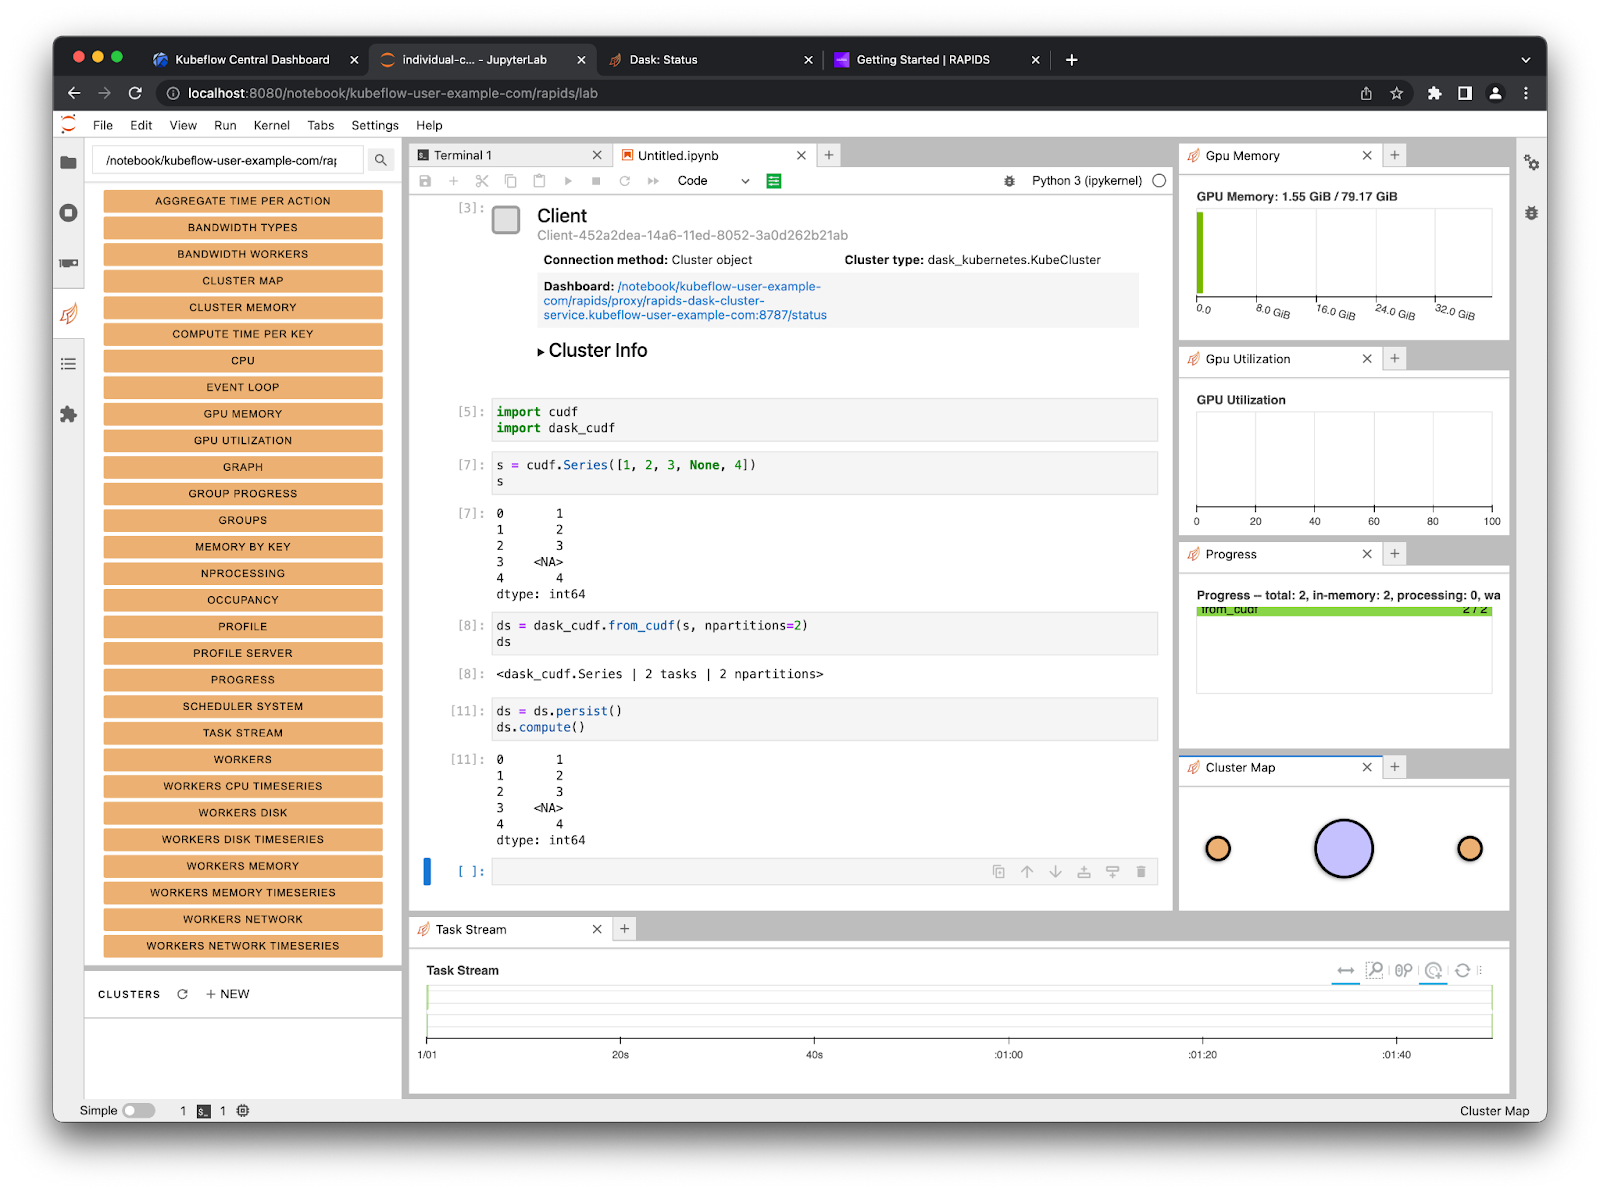Click the green Dask cluster toolbar icon
The width and height of the screenshot is (1600, 1192).
[774, 181]
